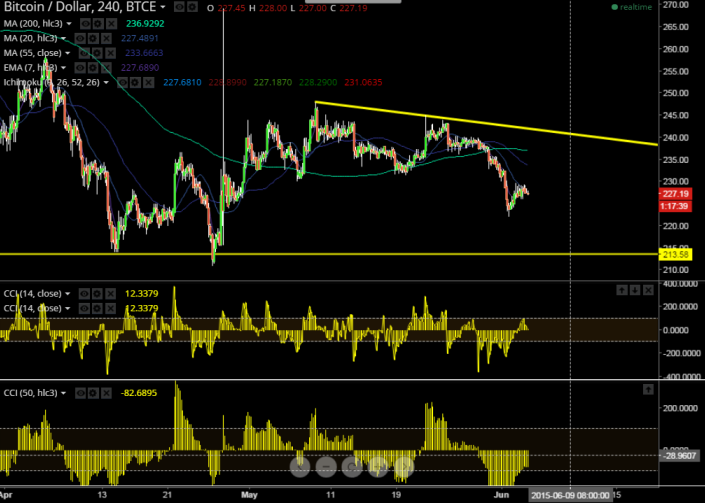Viewport: 705px width, 503px height.
Task: Open settings gear for the Ichimoku indicator
Action: pos(135,83)
